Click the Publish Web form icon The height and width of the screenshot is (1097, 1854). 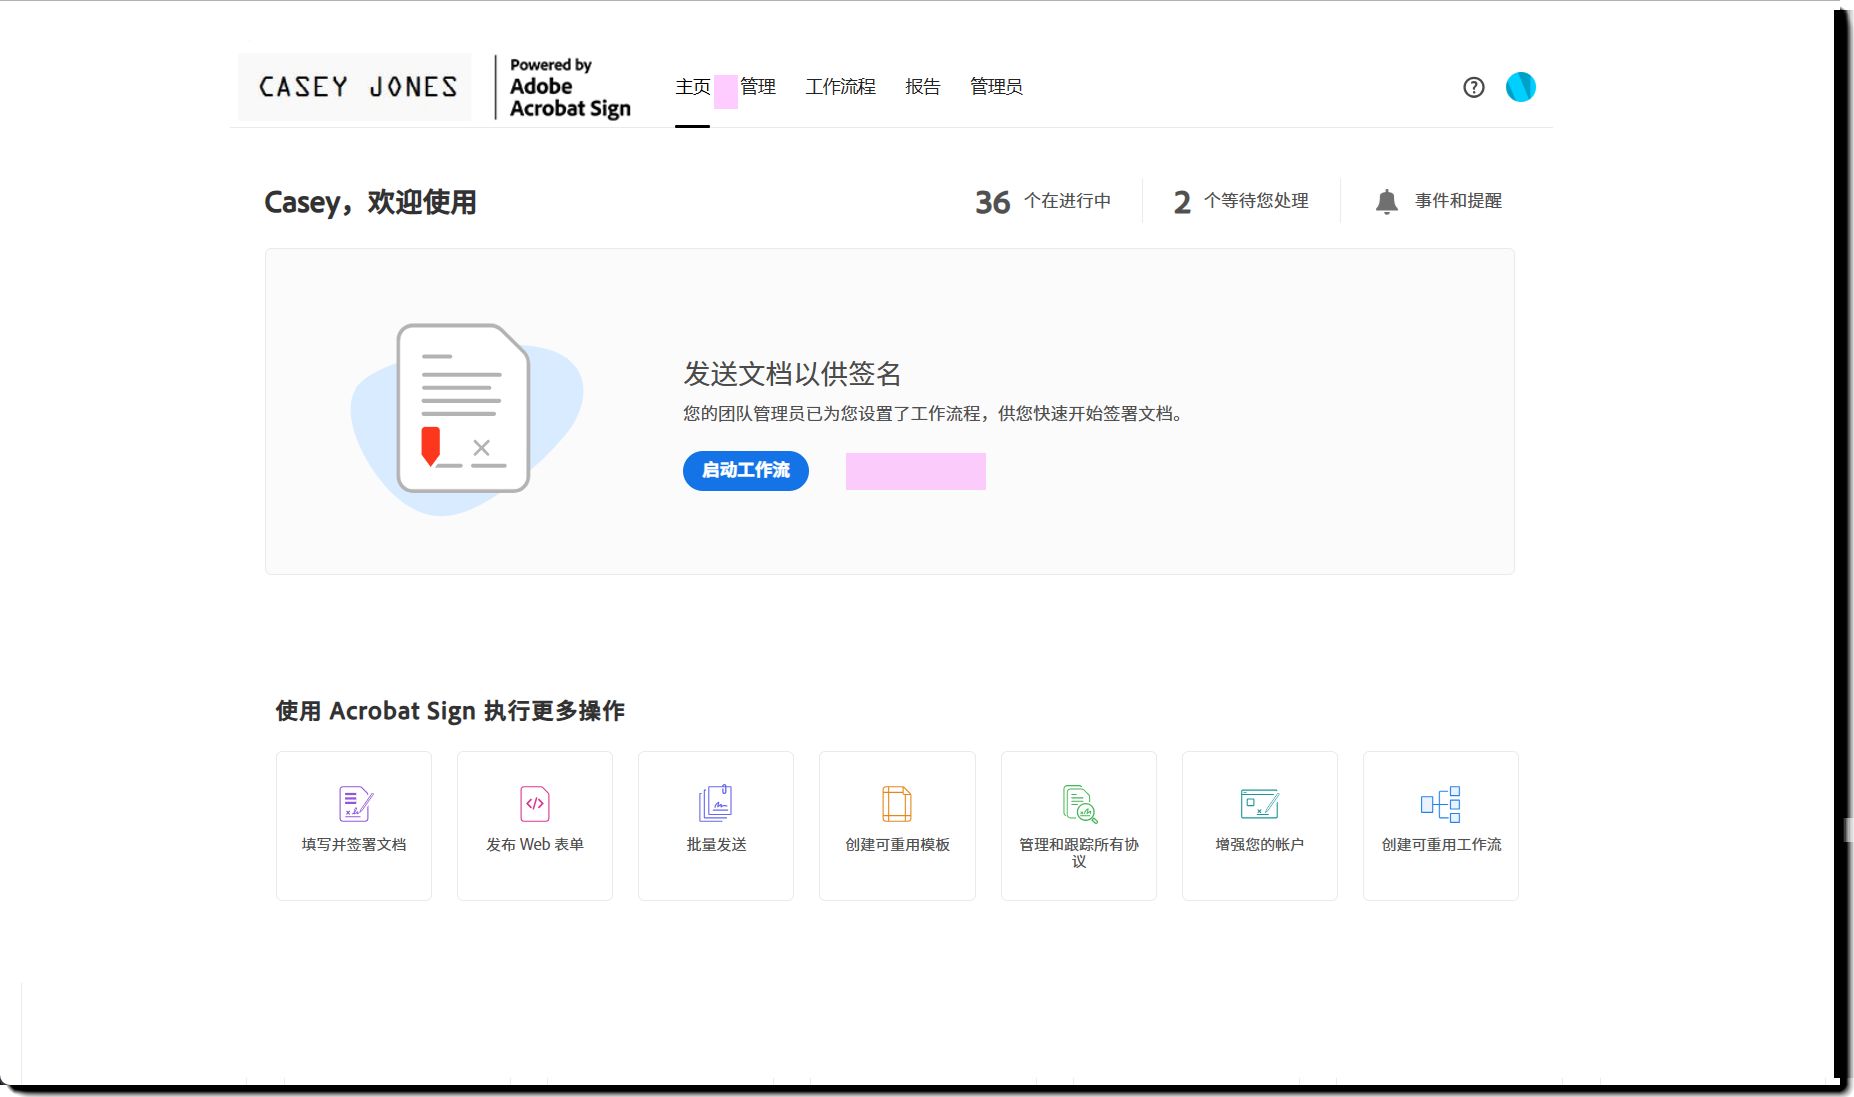(x=535, y=803)
